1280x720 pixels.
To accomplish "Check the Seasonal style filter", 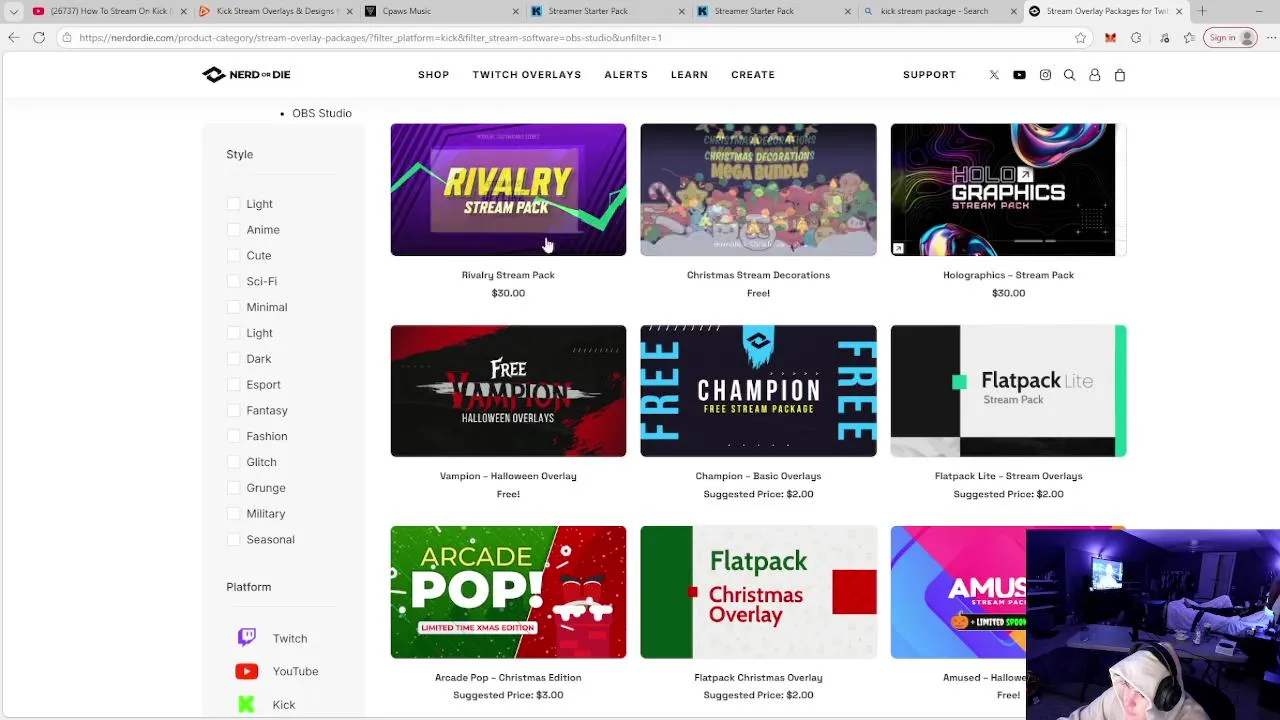I will coord(234,540).
